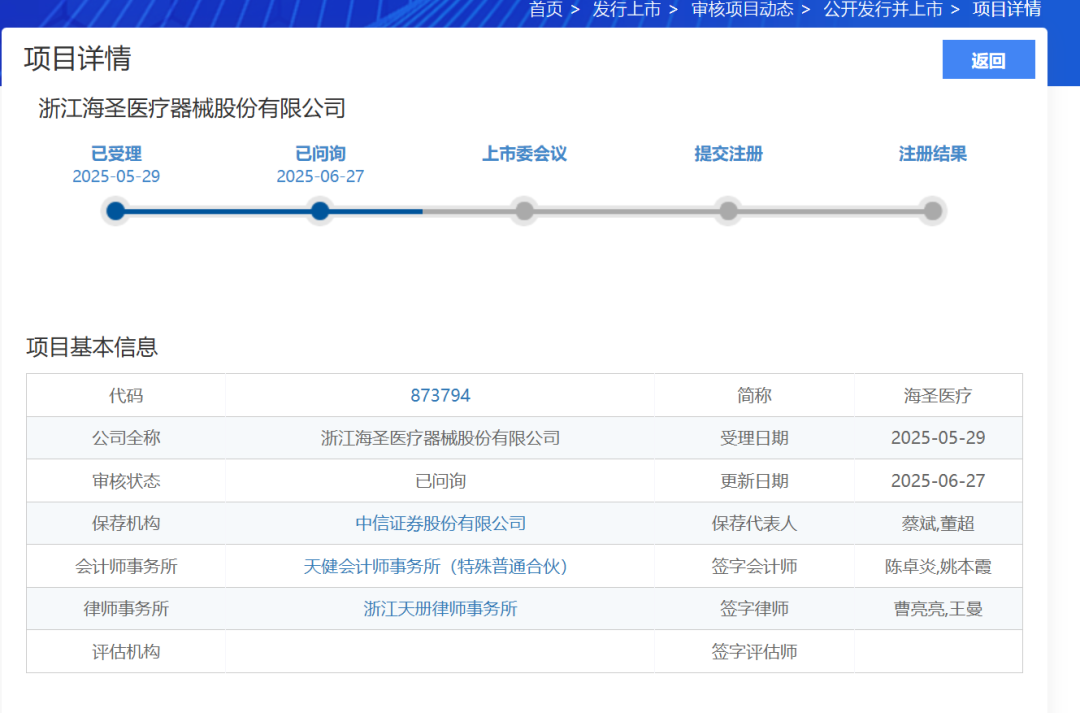This screenshot has height=713, width=1080.
Task: Open 审核项目动态 breadcrumb
Action: [x=742, y=10]
